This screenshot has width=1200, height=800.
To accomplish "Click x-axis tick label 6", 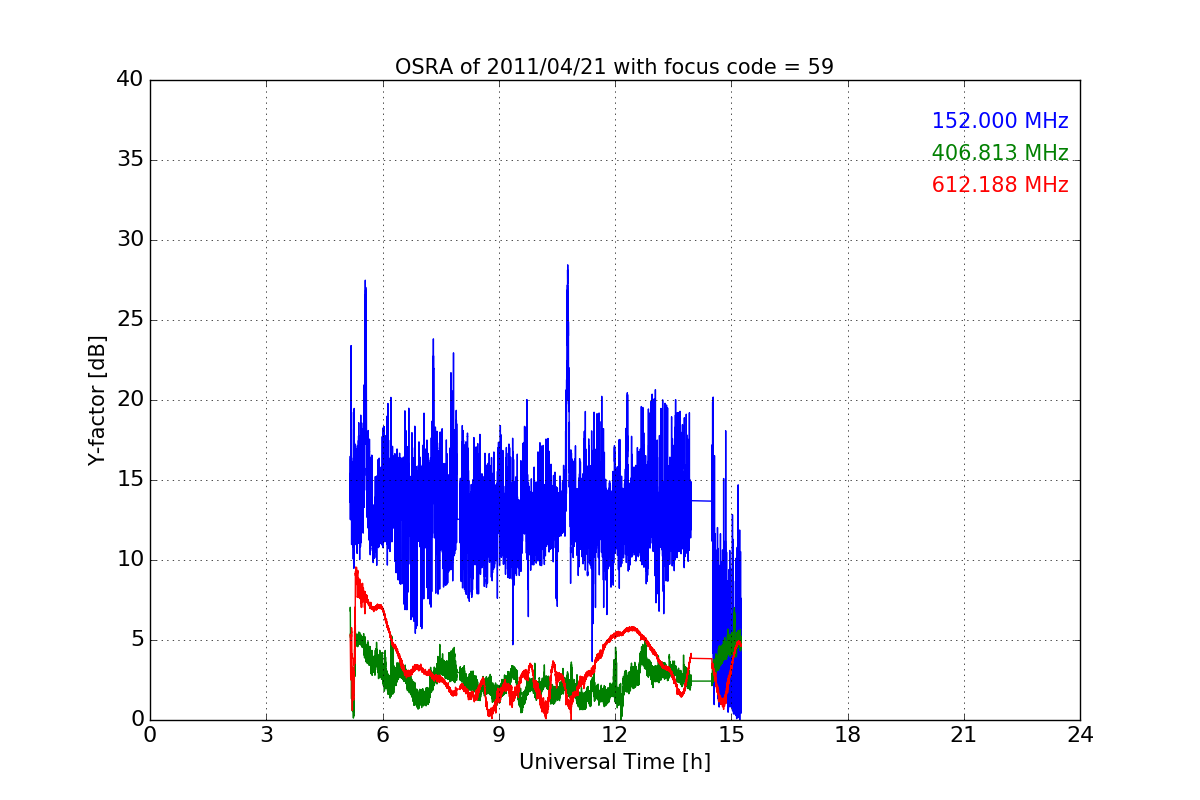I will (x=382, y=735).
